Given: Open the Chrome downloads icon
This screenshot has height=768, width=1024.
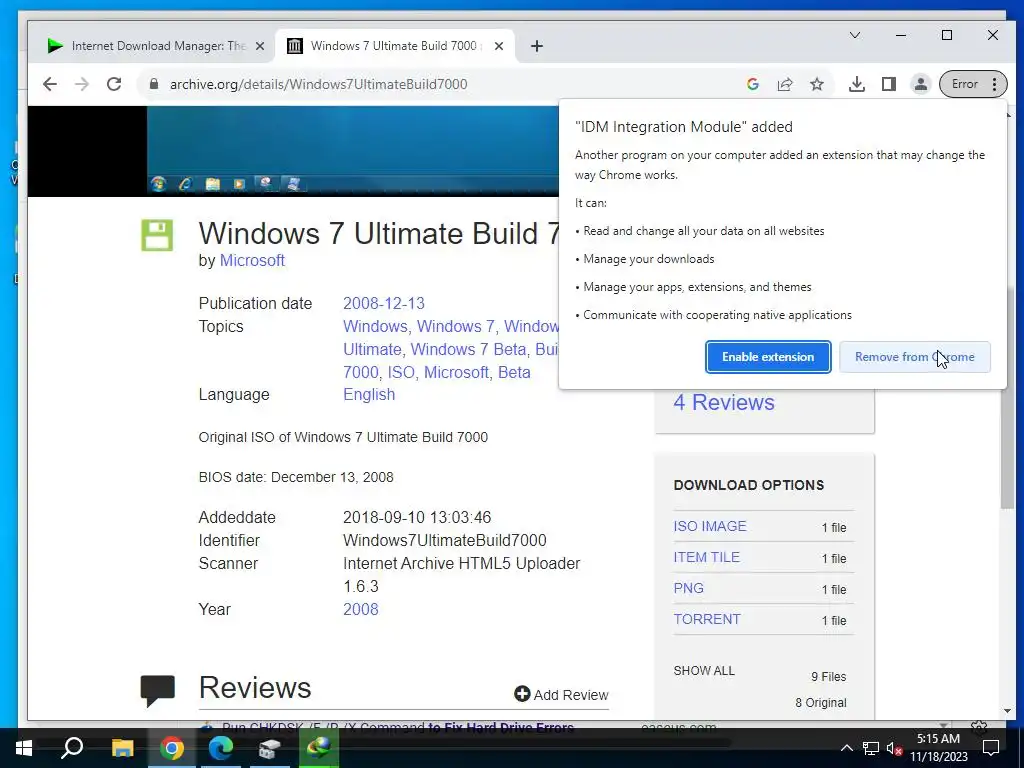Looking at the screenshot, I should click(857, 84).
